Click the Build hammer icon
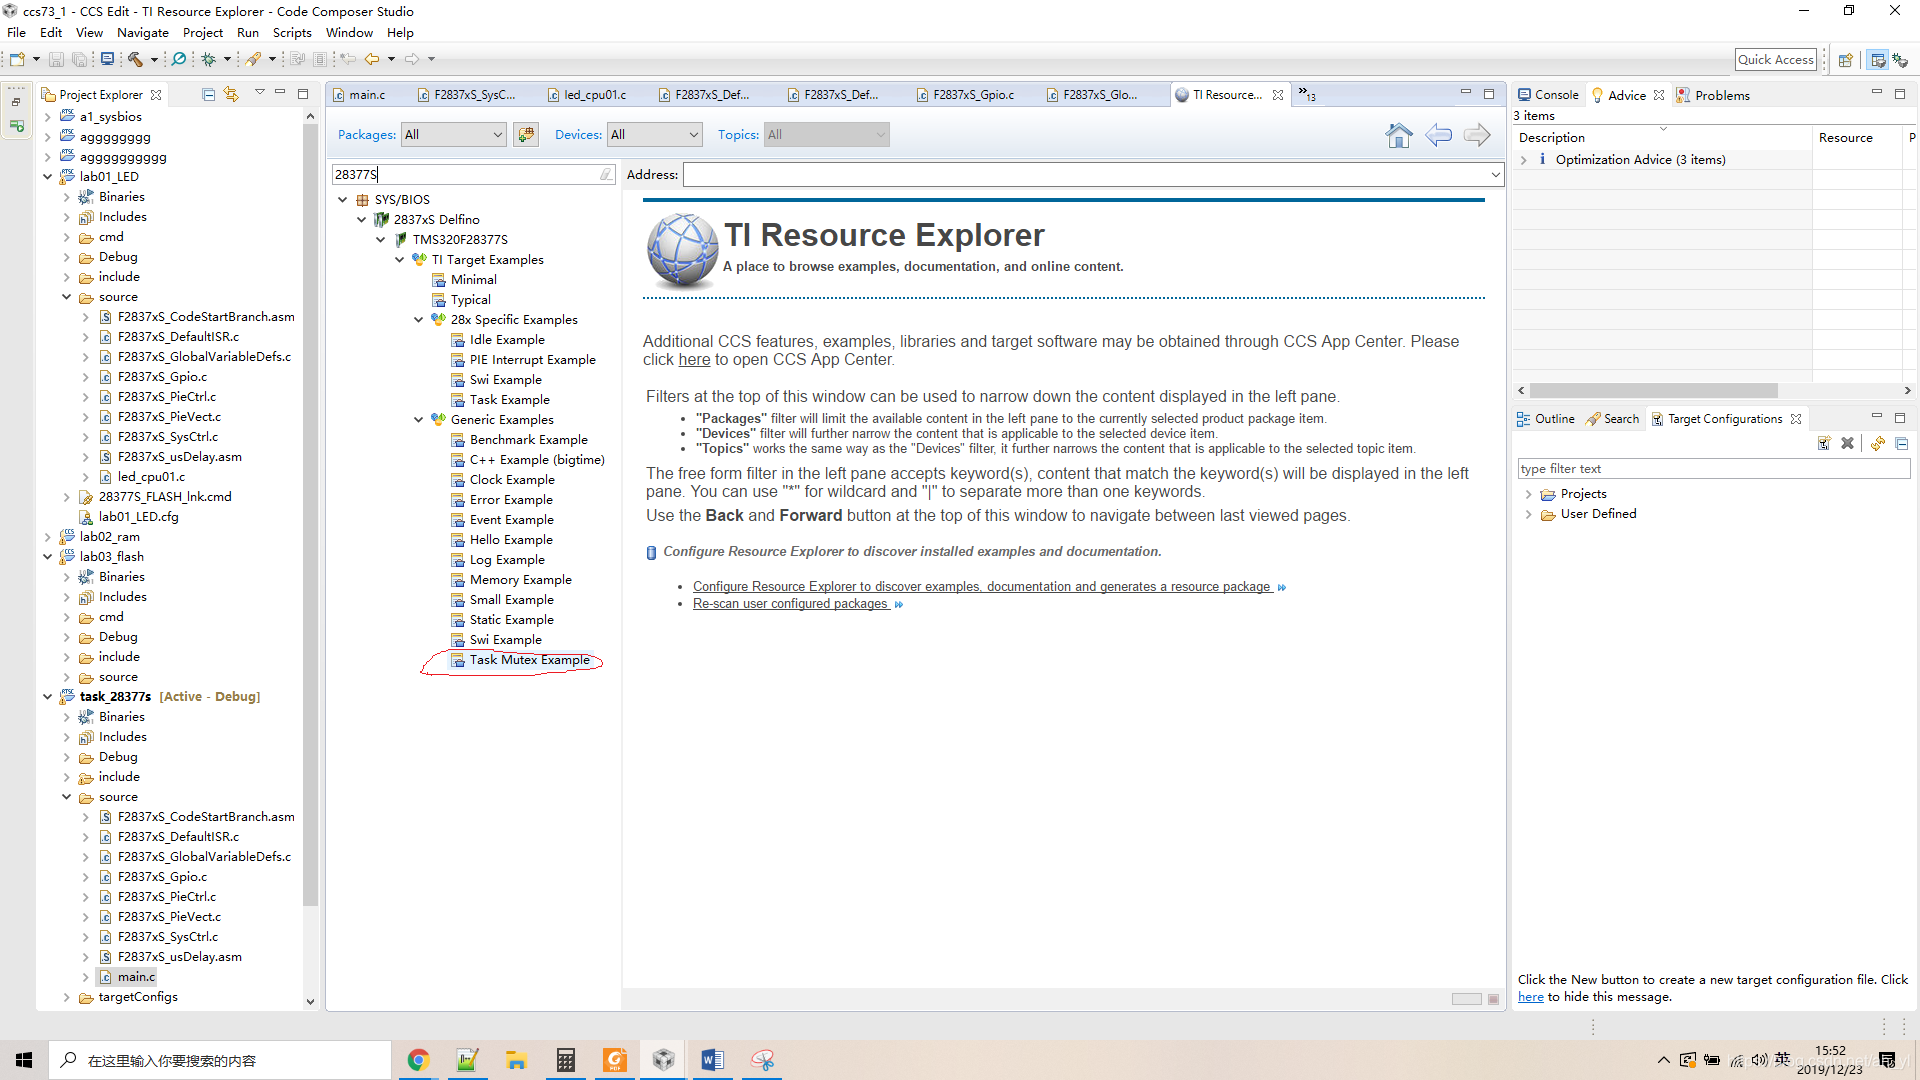Image resolution: width=1920 pixels, height=1080 pixels. pyautogui.click(x=135, y=59)
